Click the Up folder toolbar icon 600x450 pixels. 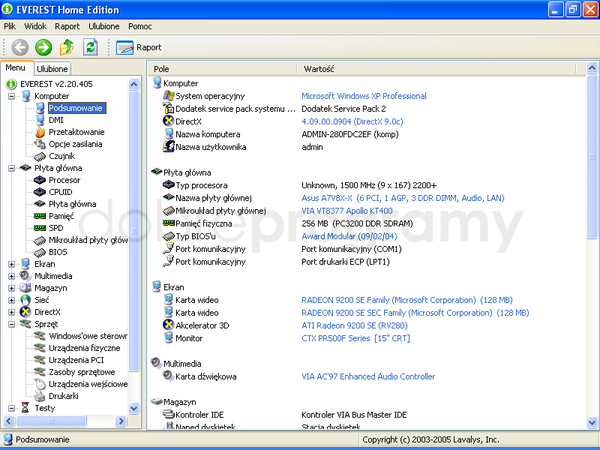(x=67, y=47)
